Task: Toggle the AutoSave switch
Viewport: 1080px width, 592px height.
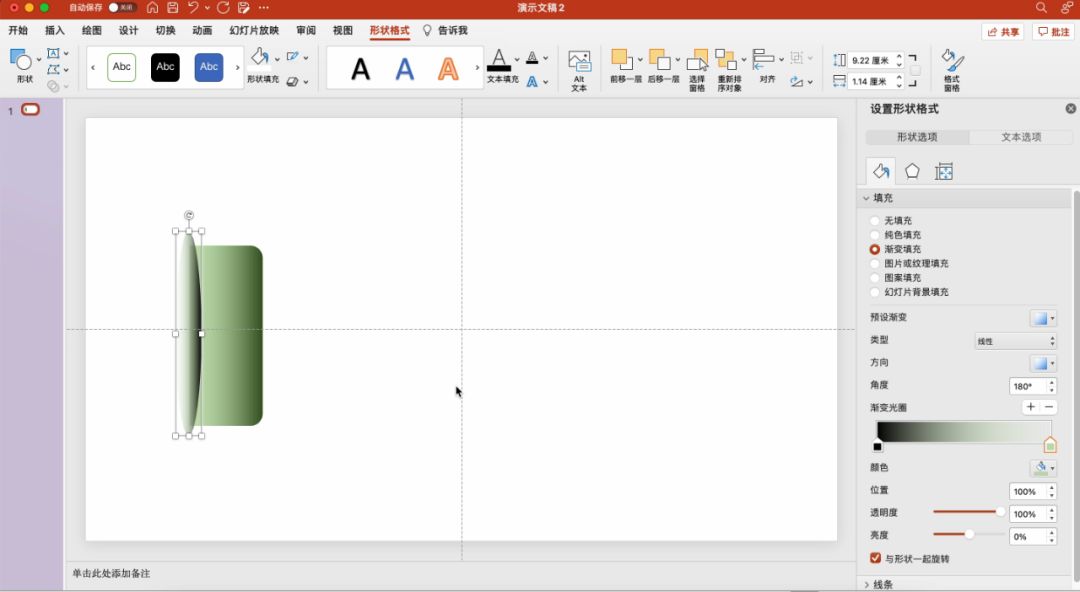Action: (121, 8)
